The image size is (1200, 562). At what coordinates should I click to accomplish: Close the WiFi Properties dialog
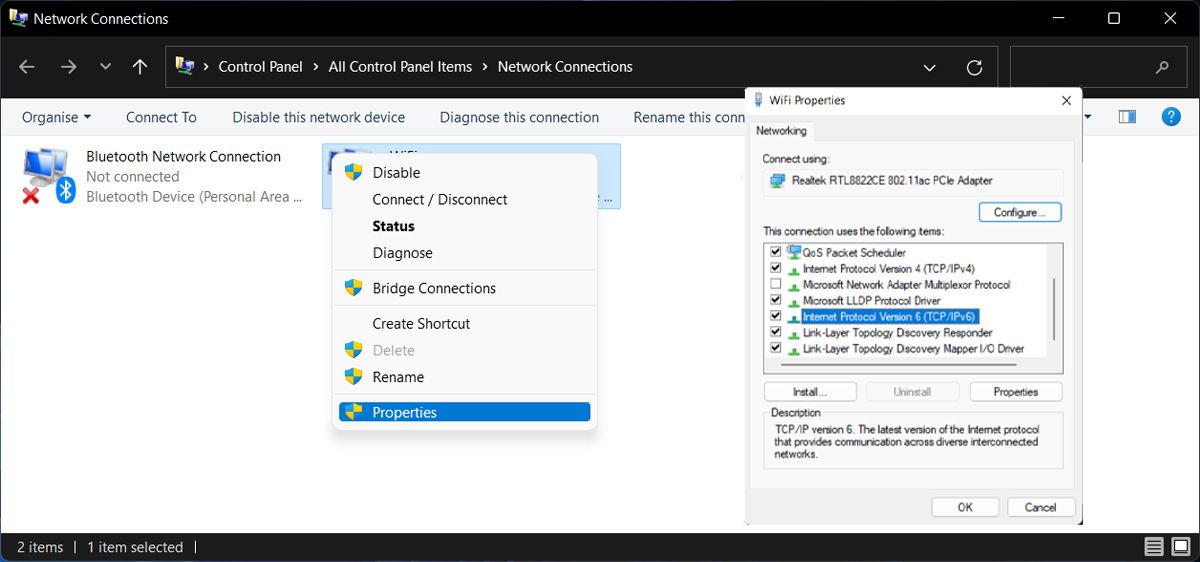(x=1066, y=100)
